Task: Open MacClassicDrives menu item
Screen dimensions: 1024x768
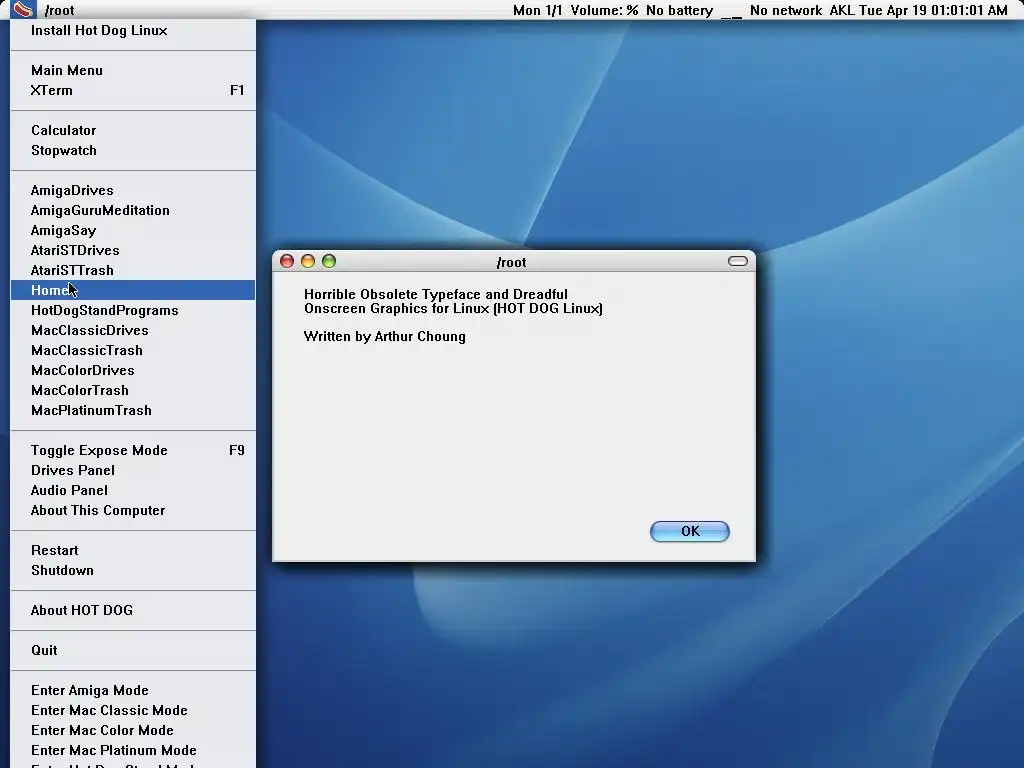Action: coord(133,330)
